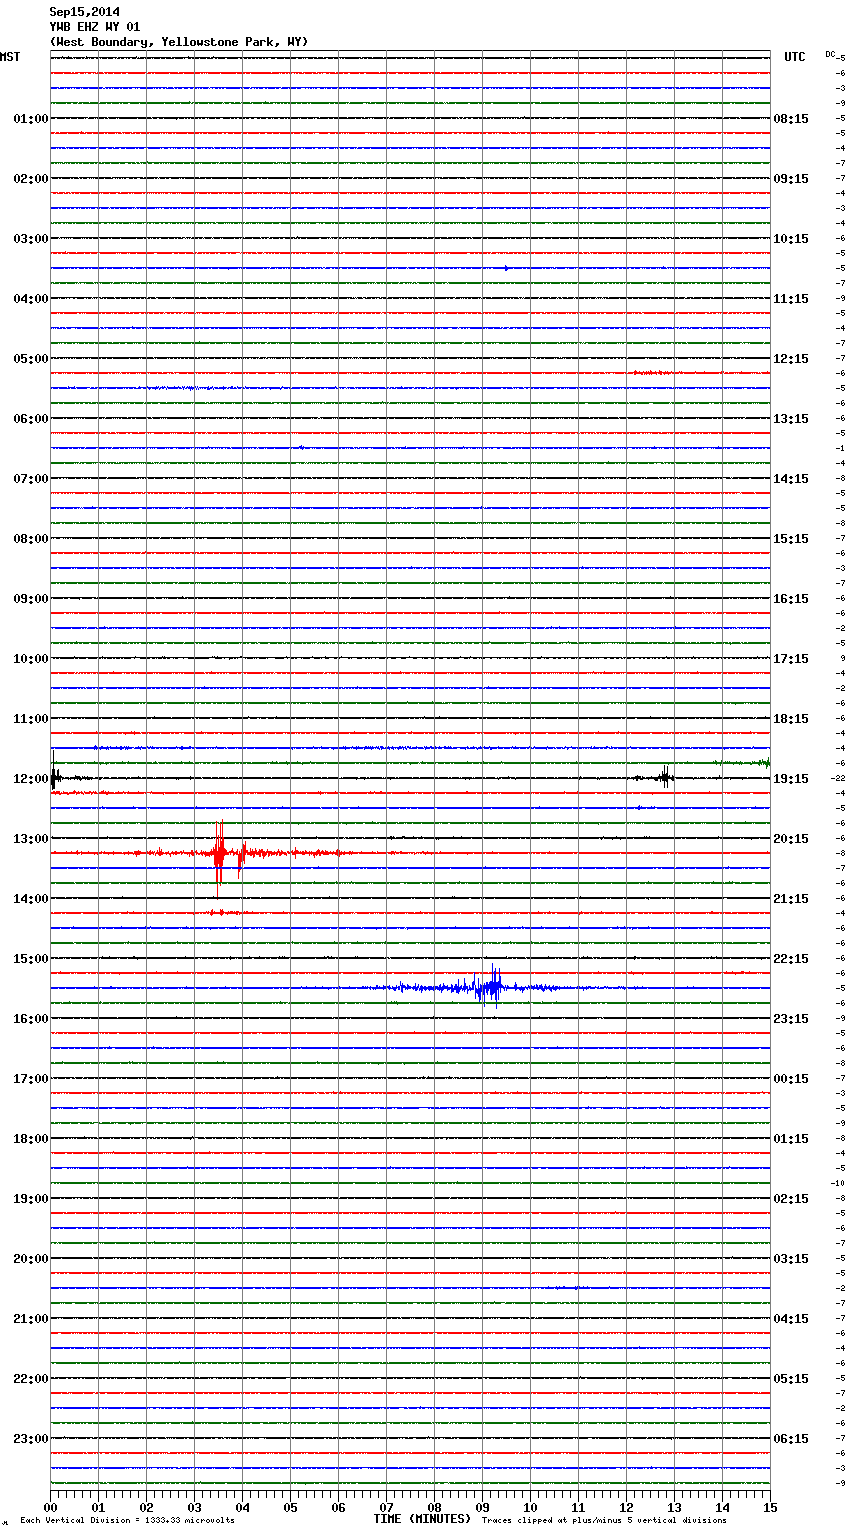This screenshot has width=850, height=1534.
Task: Select the "11:00" MST hour label
Action: 30,719
